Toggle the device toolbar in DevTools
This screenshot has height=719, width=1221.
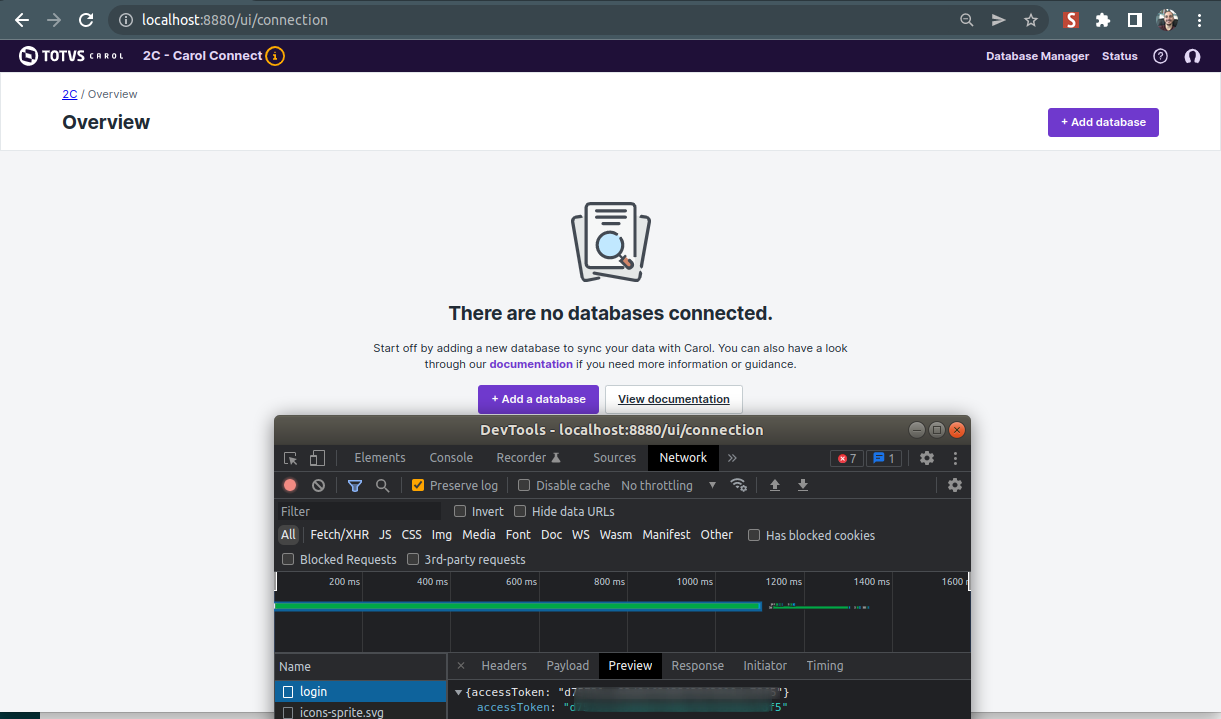[x=316, y=457]
